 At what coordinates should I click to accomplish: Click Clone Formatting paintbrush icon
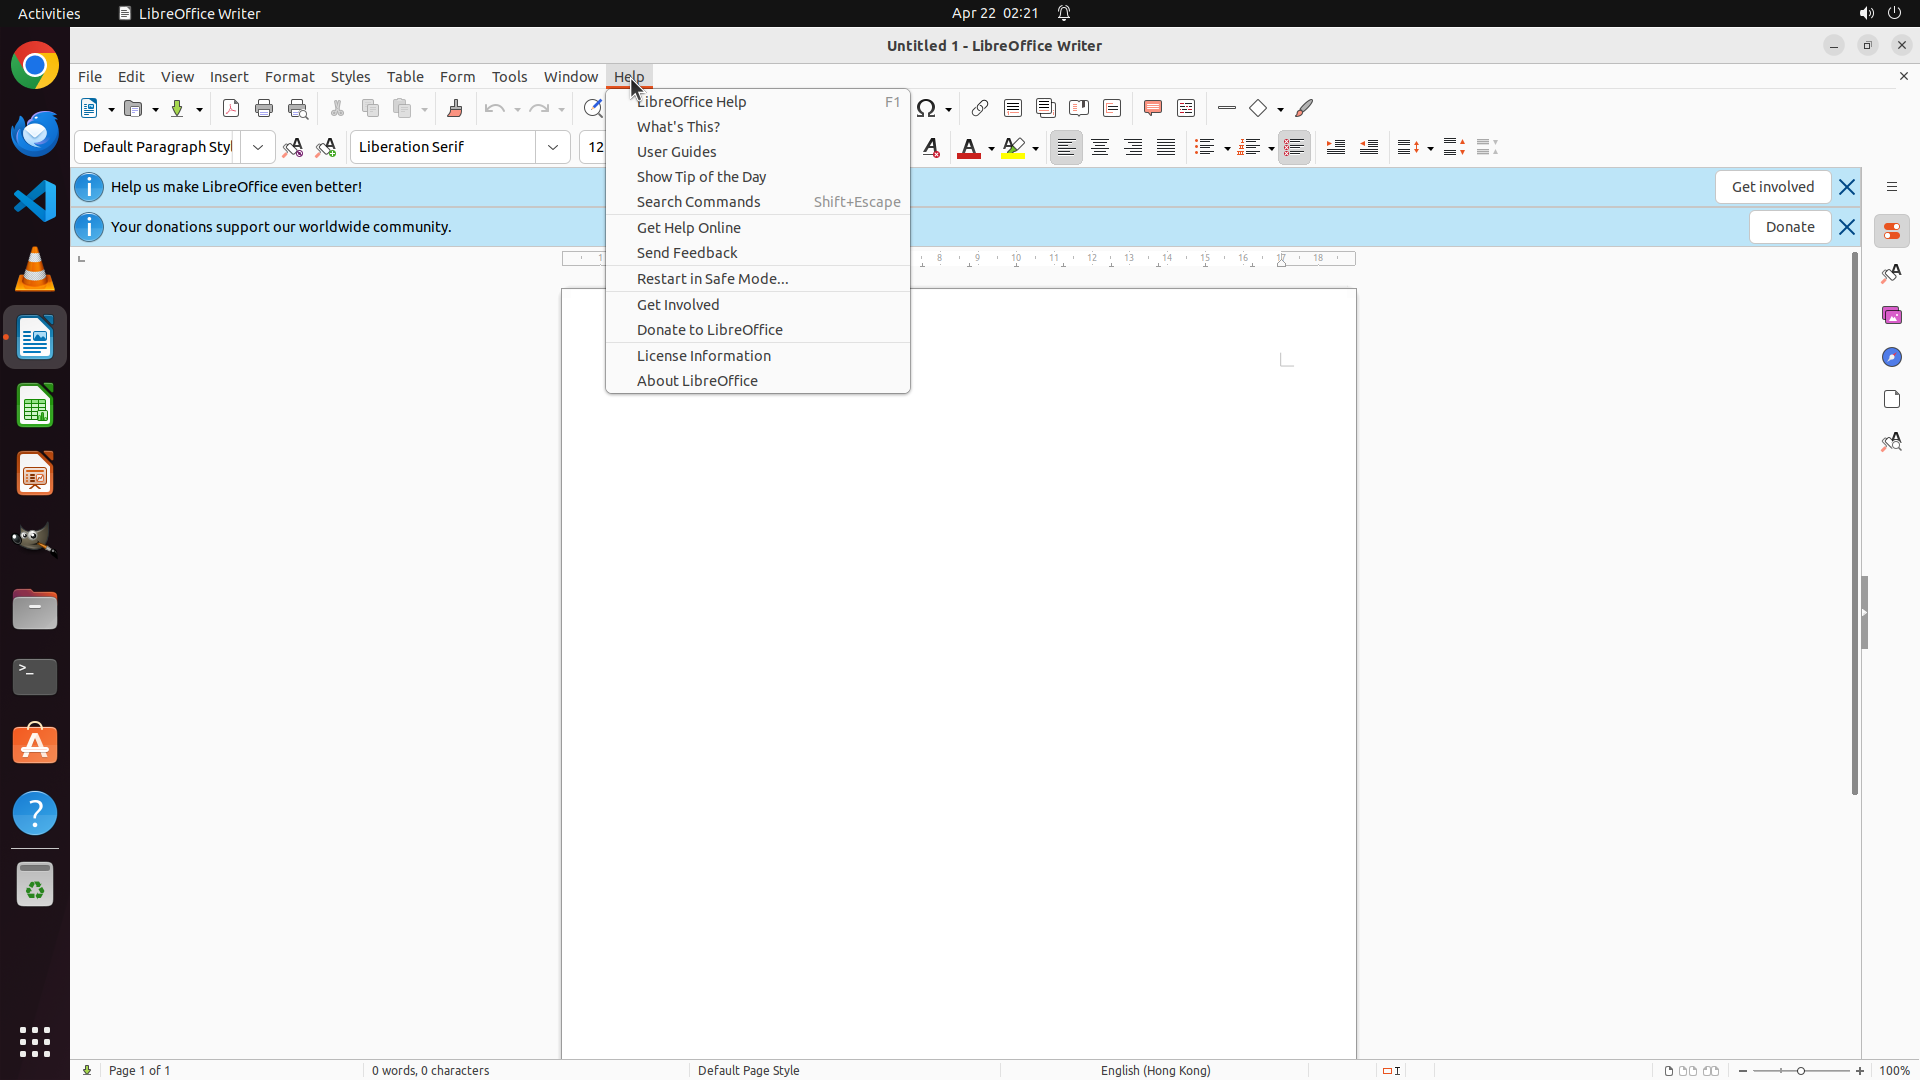coord(455,108)
